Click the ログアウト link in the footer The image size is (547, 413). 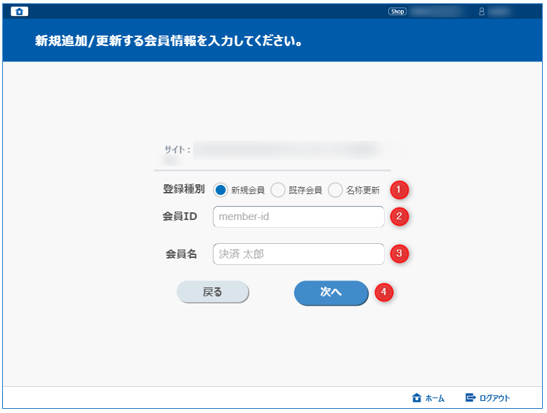[x=488, y=398]
